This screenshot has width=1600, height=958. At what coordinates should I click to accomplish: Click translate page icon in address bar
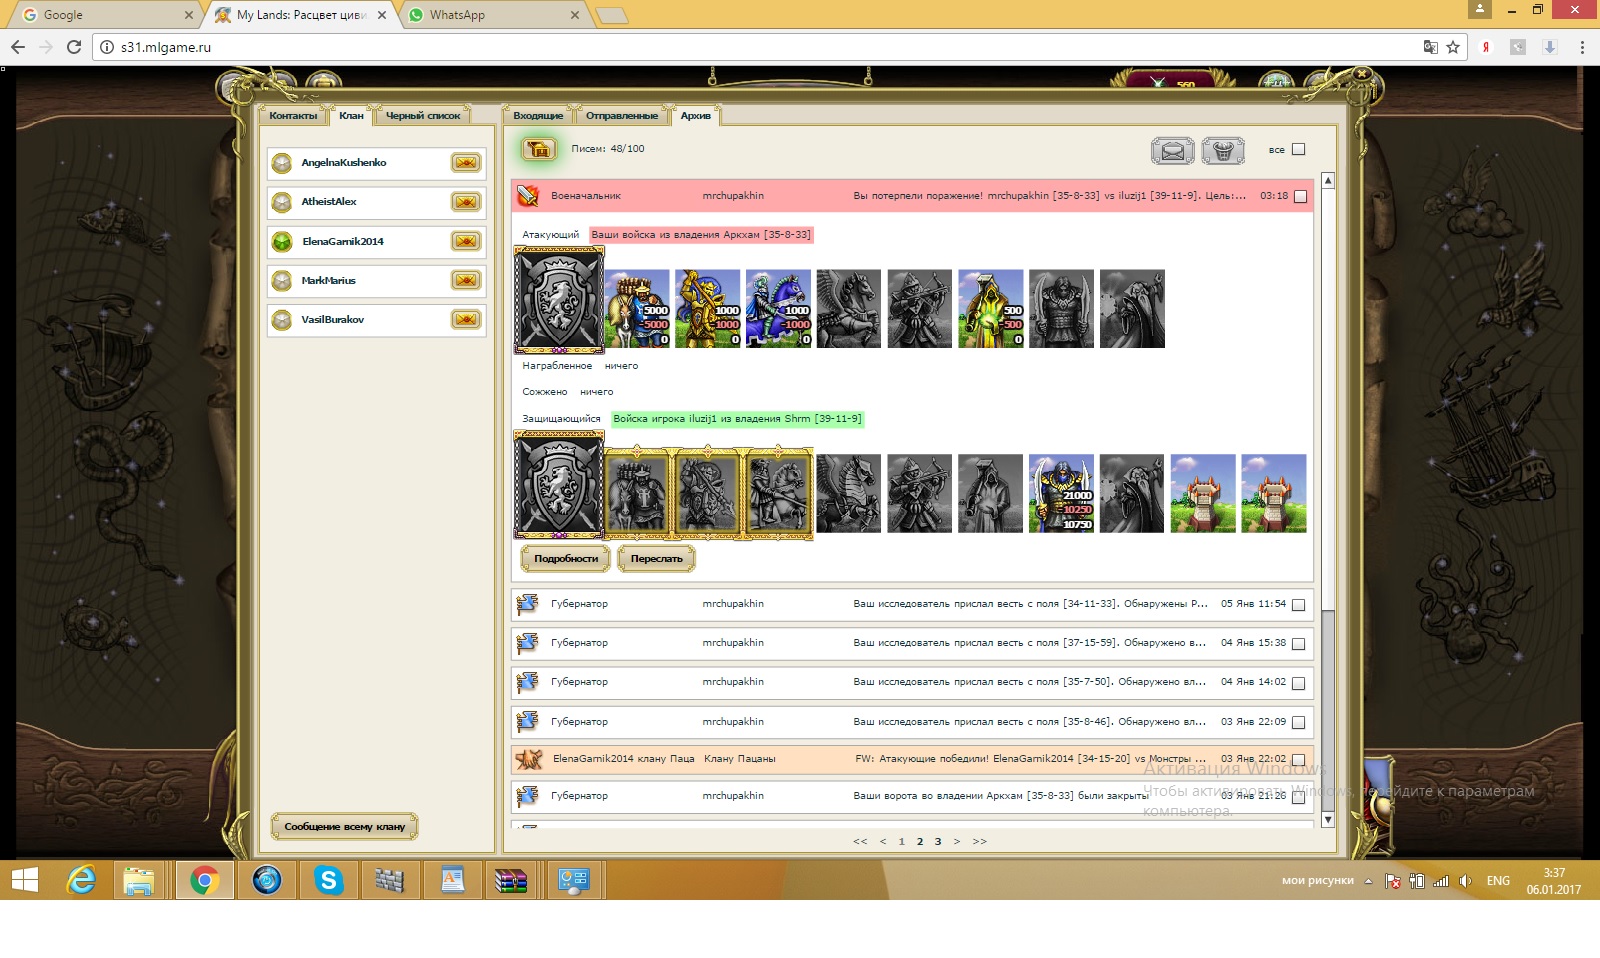click(x=1430, y=47)
